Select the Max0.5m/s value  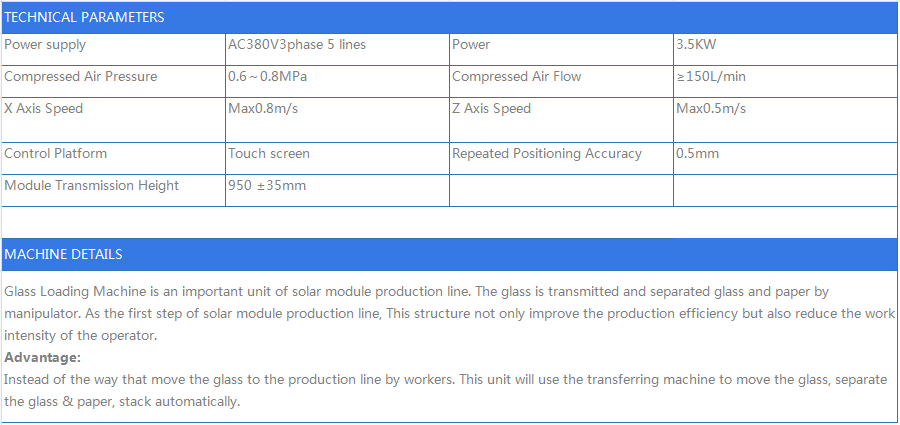711,109
